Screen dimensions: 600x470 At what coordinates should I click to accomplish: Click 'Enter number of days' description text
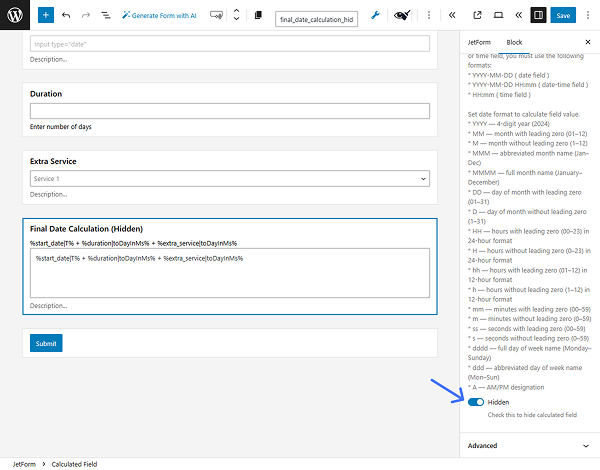click(61, 126)
